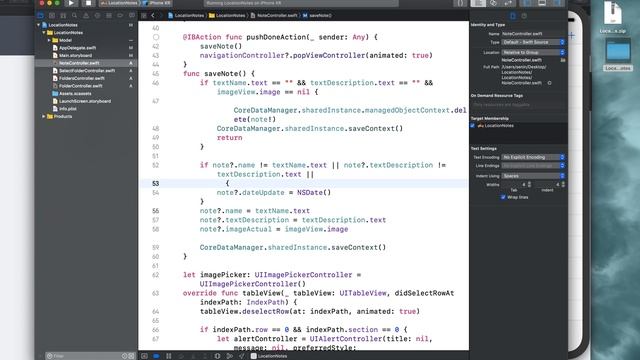Screen dimensions: 640x360
Task: Click the On Demand Resource Tags field
Action: click(x=518, y=105)
